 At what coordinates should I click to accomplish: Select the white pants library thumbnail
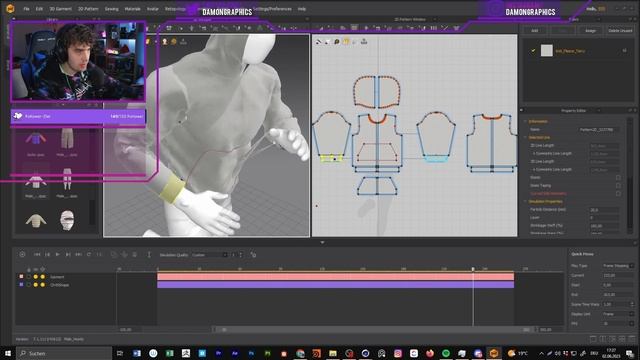tap(67, 179)
